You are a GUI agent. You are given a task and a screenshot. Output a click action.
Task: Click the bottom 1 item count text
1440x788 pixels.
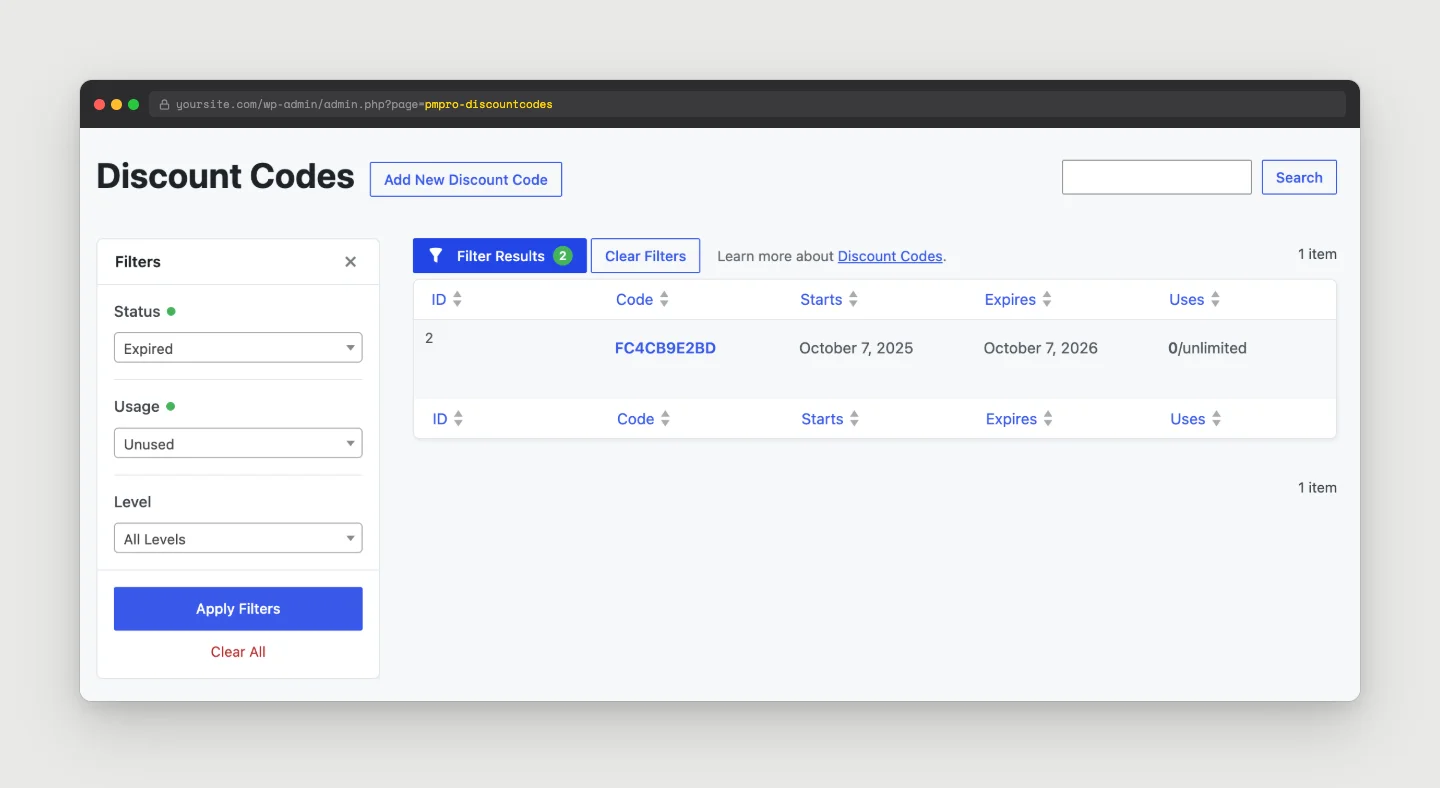coord(1317,488)
